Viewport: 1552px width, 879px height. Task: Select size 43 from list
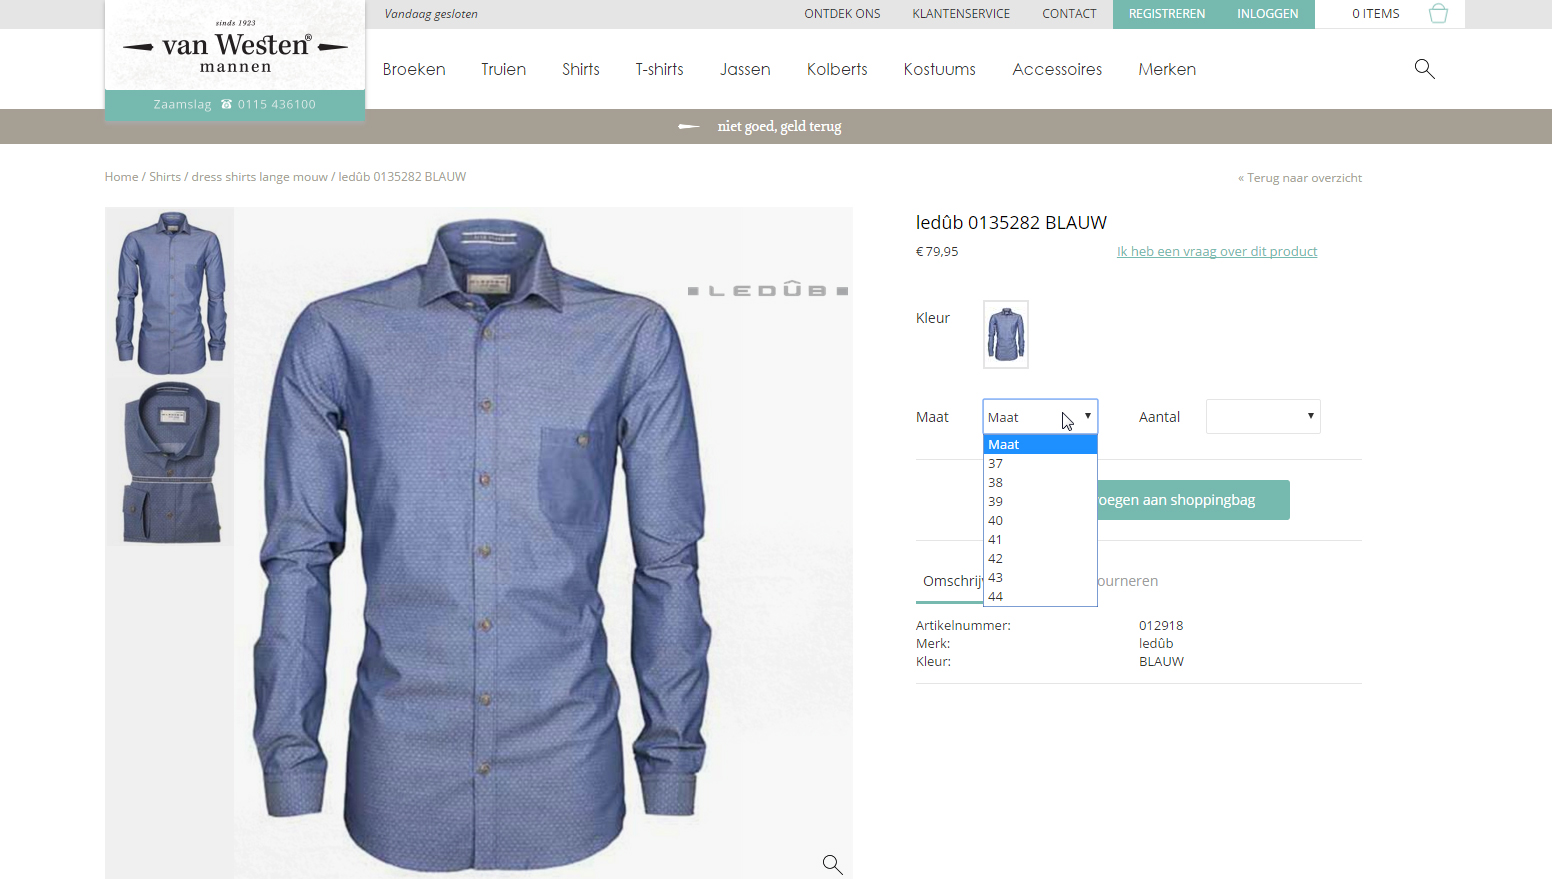pos(1040,578)
